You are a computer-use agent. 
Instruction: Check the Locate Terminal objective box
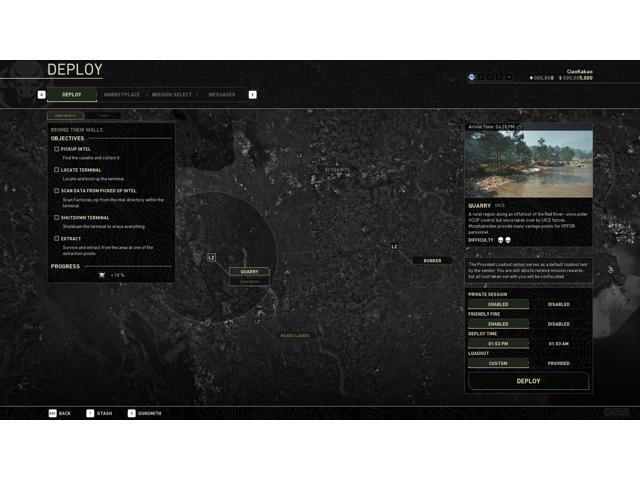coord(57,170)
